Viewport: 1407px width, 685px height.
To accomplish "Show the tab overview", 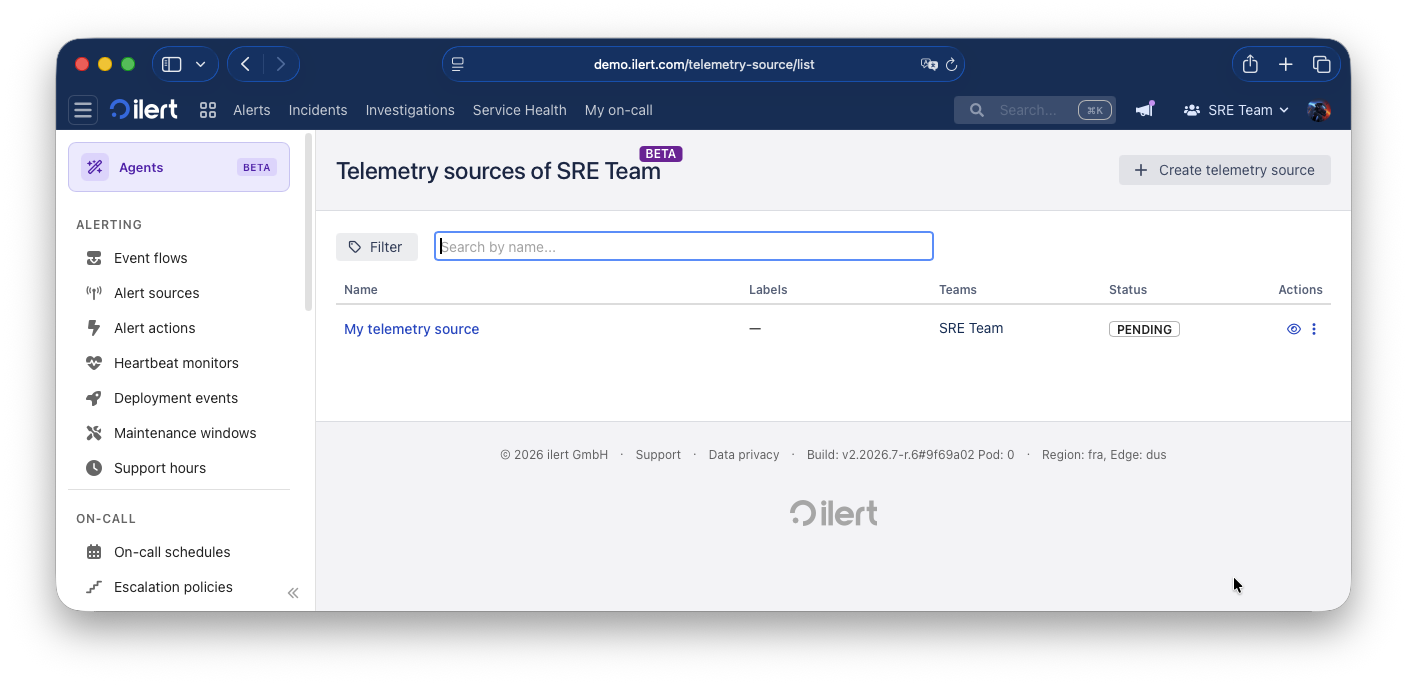I will point(1322,64).
